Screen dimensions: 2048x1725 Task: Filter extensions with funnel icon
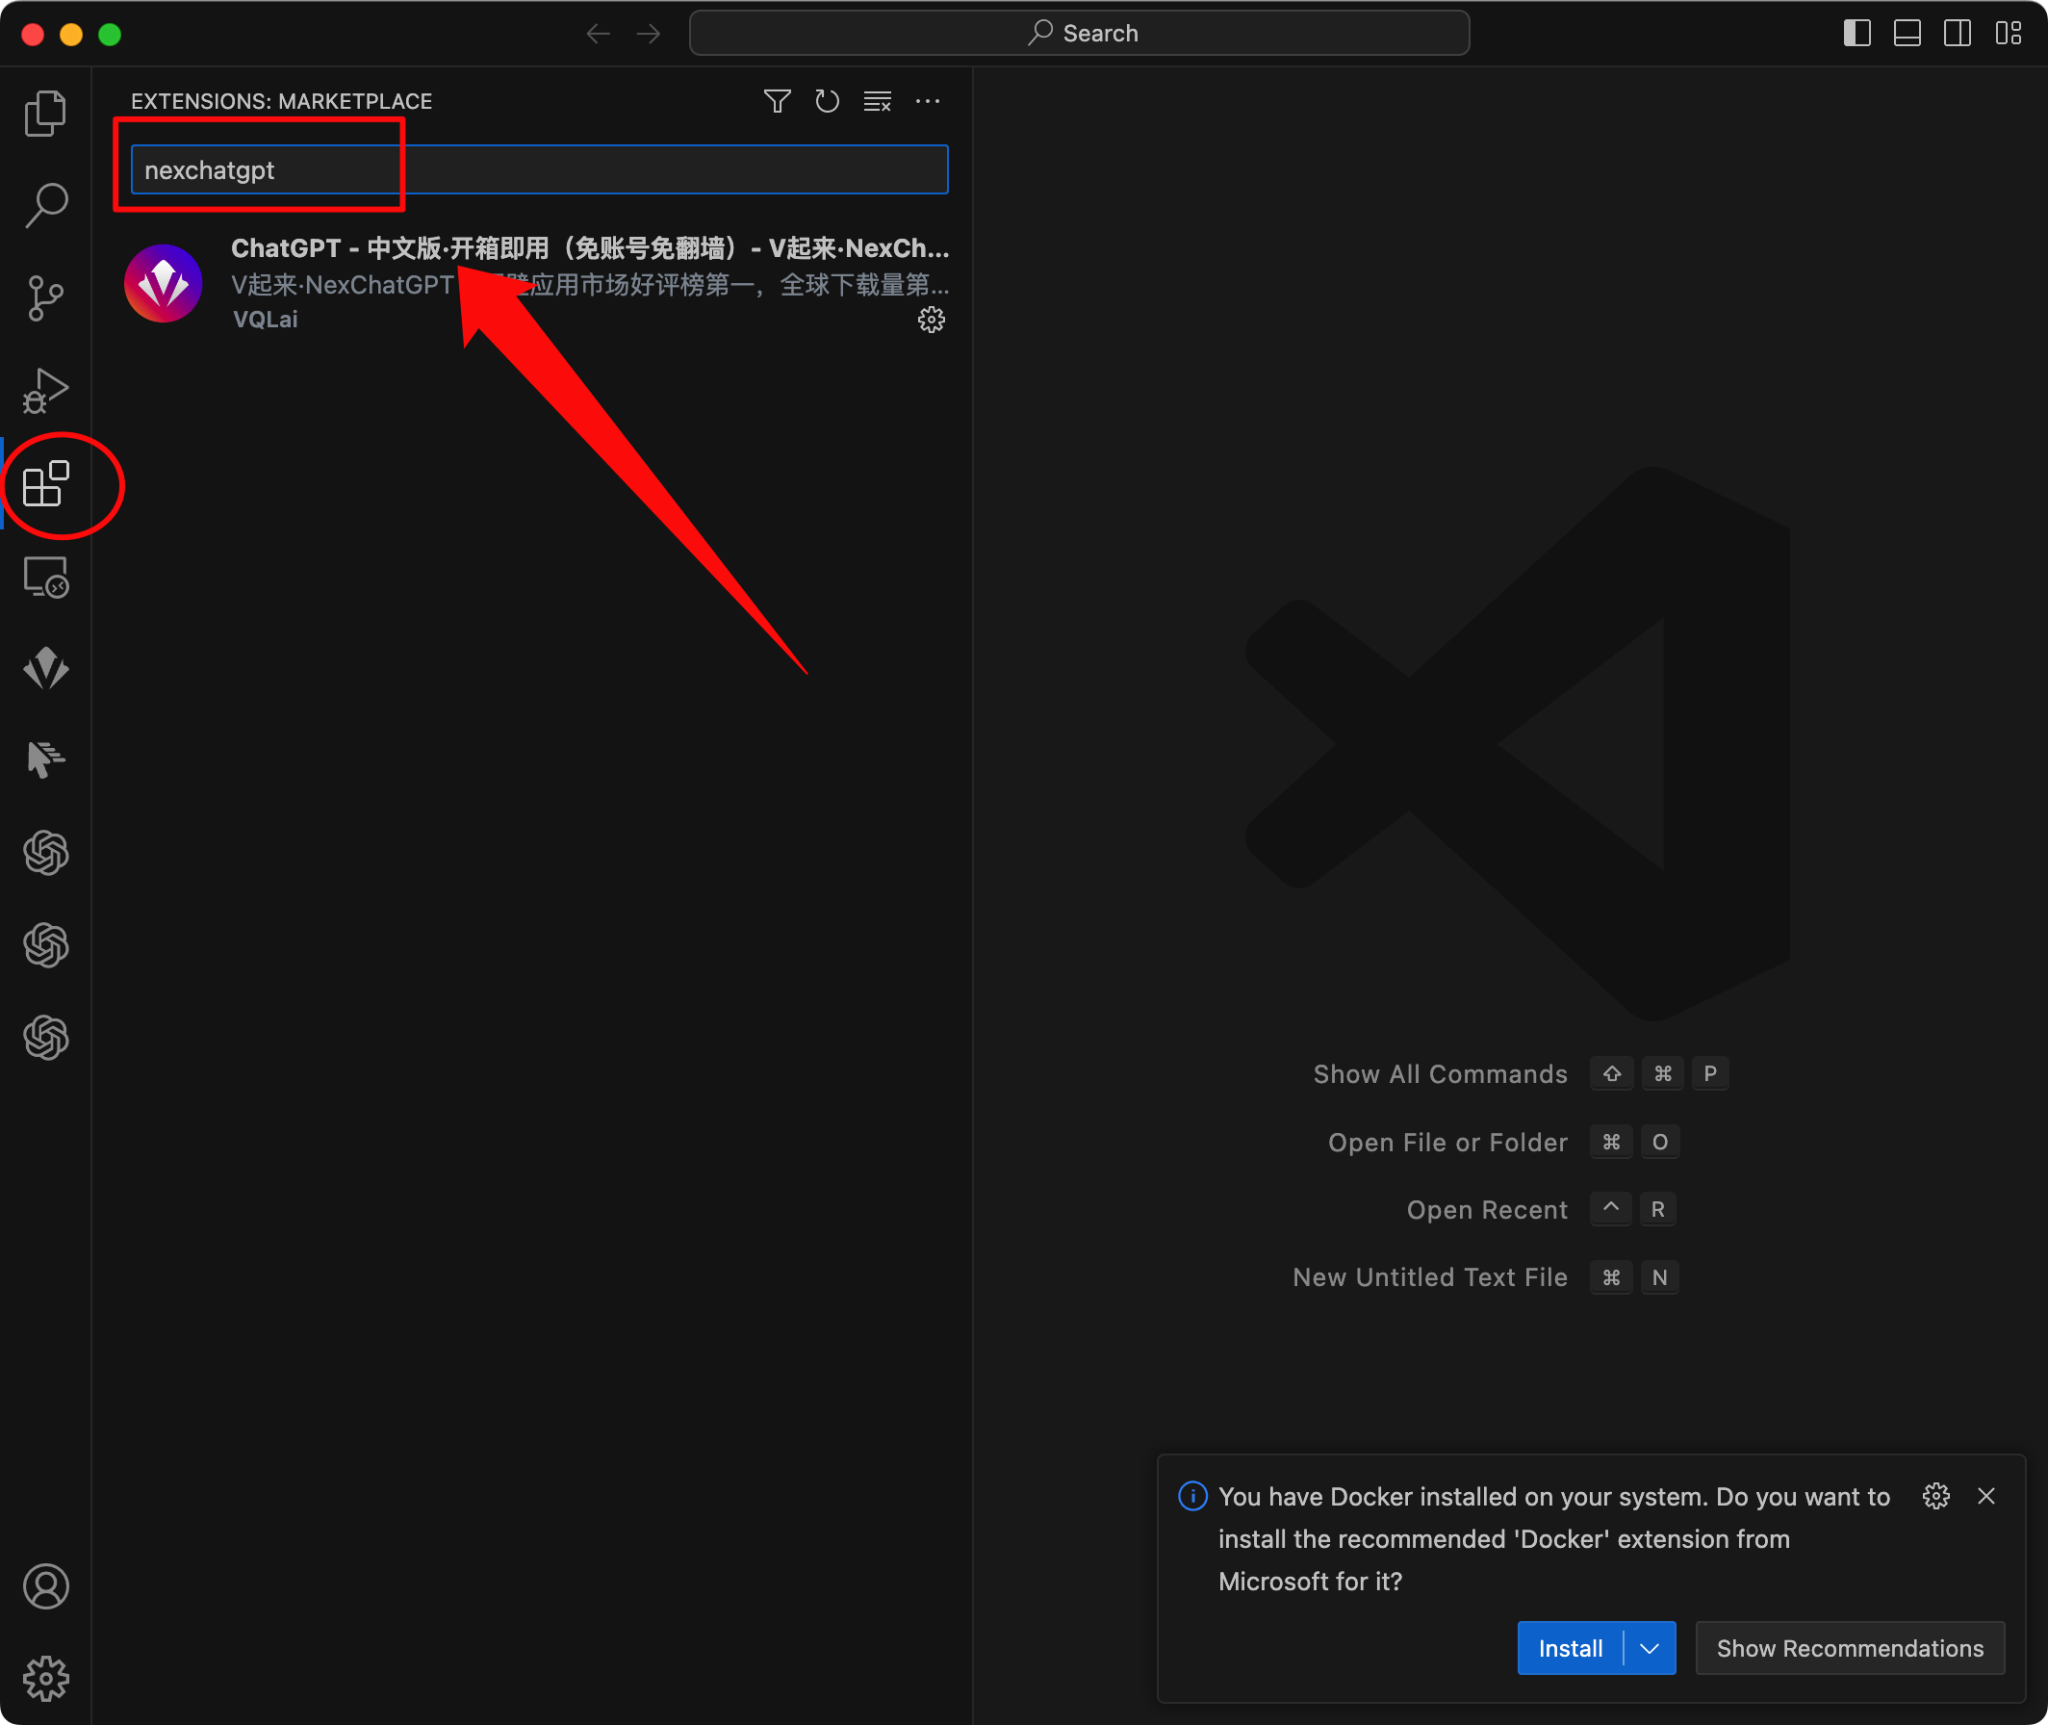(777, 101)
